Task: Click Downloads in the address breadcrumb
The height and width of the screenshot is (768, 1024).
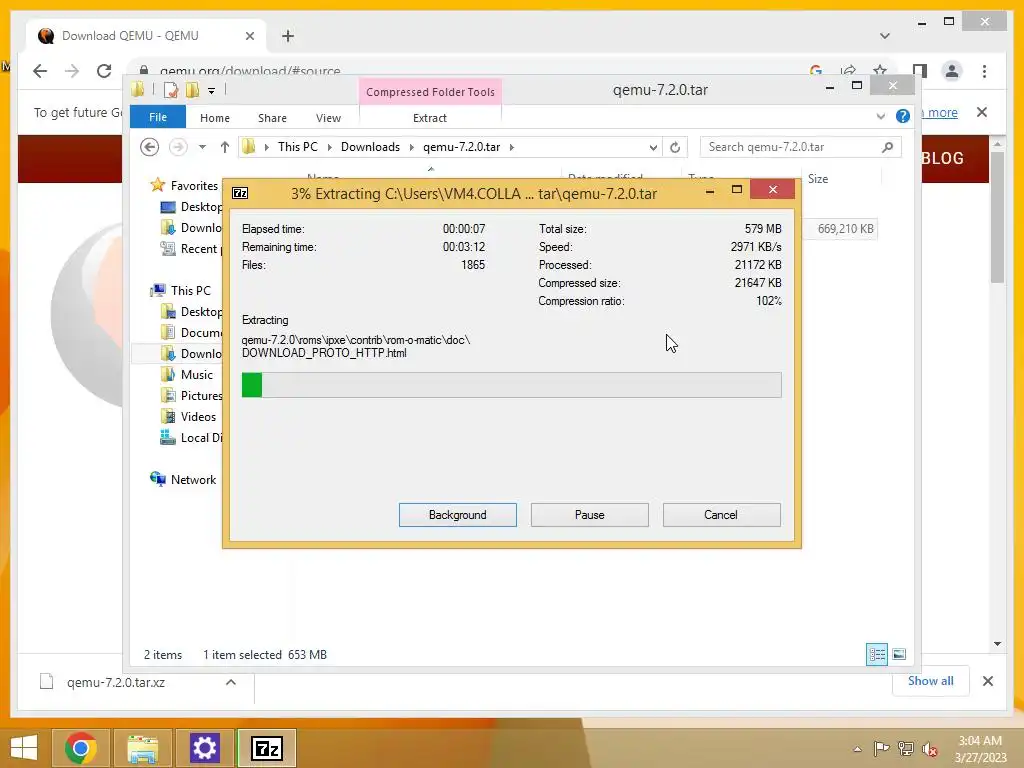Action: point(370,147)
